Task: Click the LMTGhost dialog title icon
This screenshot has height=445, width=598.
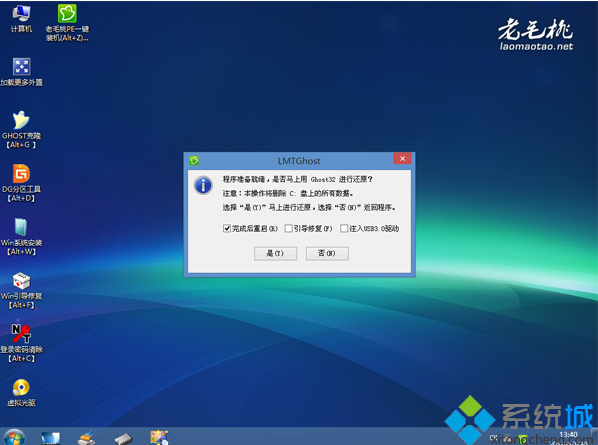Action: (x=194, y=161)
